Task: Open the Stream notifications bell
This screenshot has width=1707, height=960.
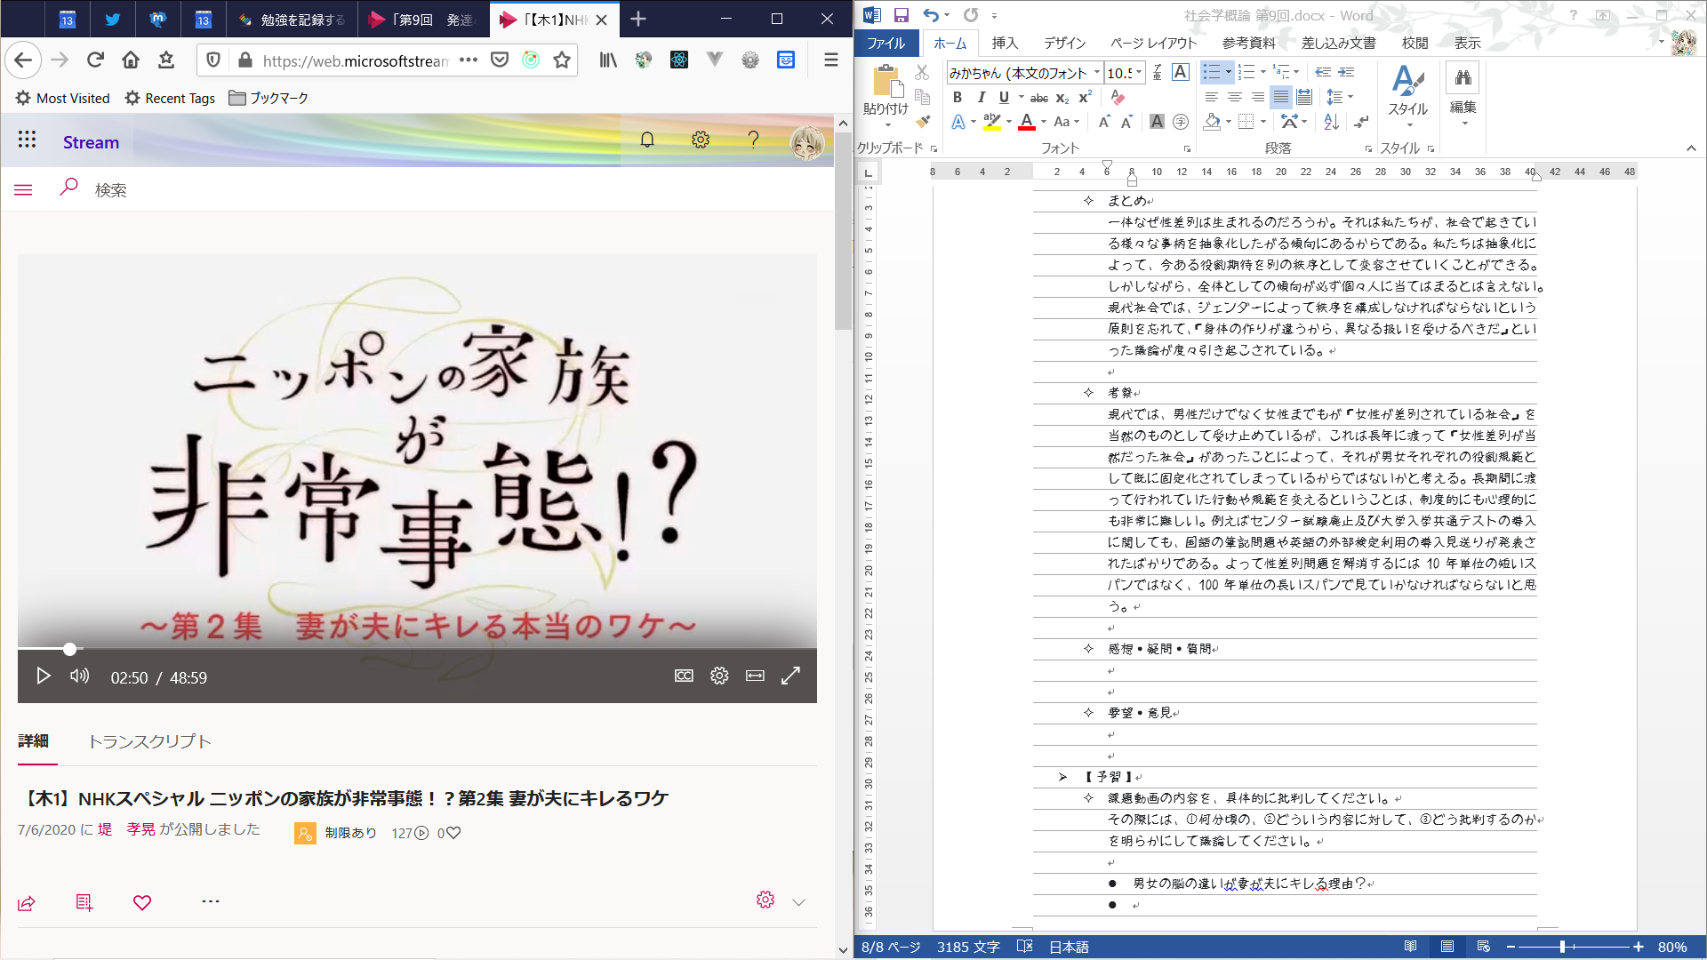Action: (647, 140)
